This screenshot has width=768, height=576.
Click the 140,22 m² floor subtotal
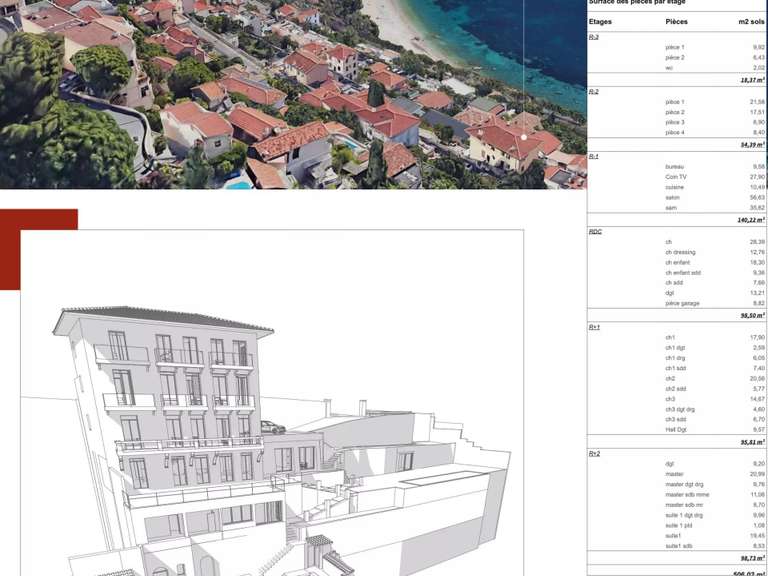click(751, 220)
